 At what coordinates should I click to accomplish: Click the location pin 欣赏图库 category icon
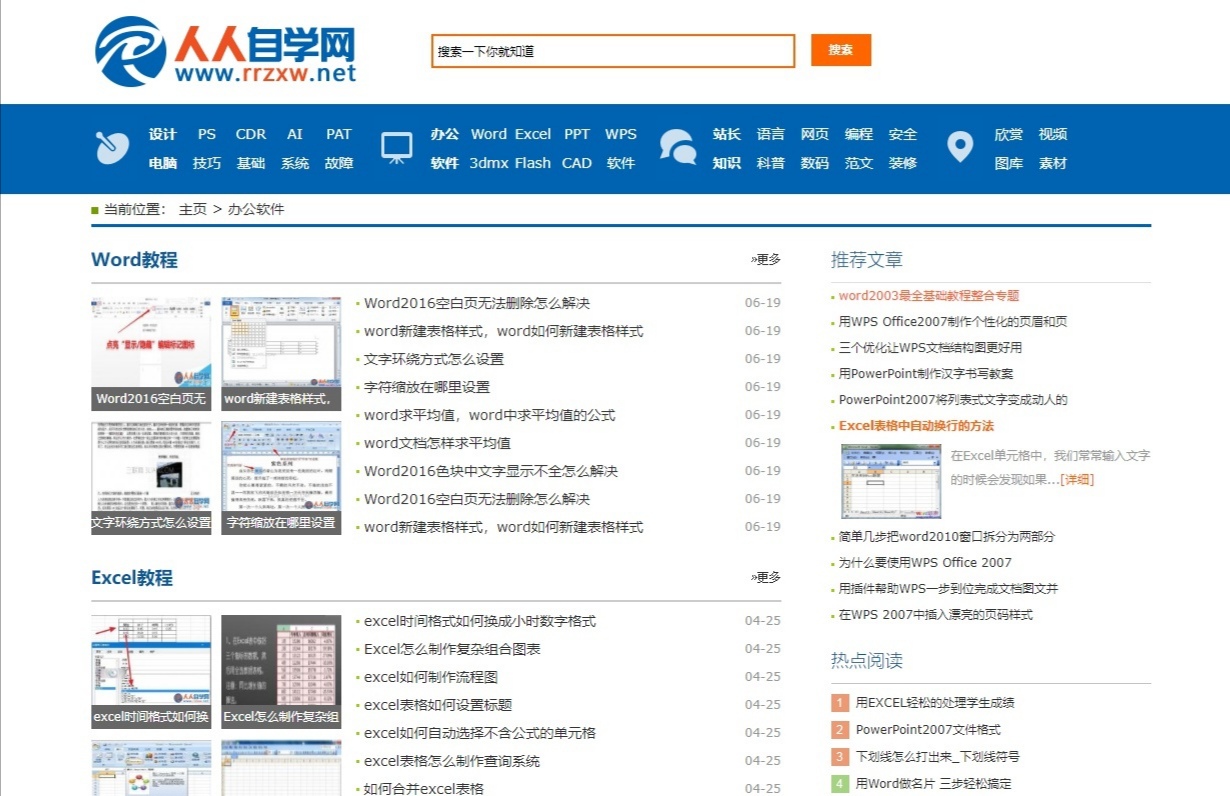click(x=959, y=148)
